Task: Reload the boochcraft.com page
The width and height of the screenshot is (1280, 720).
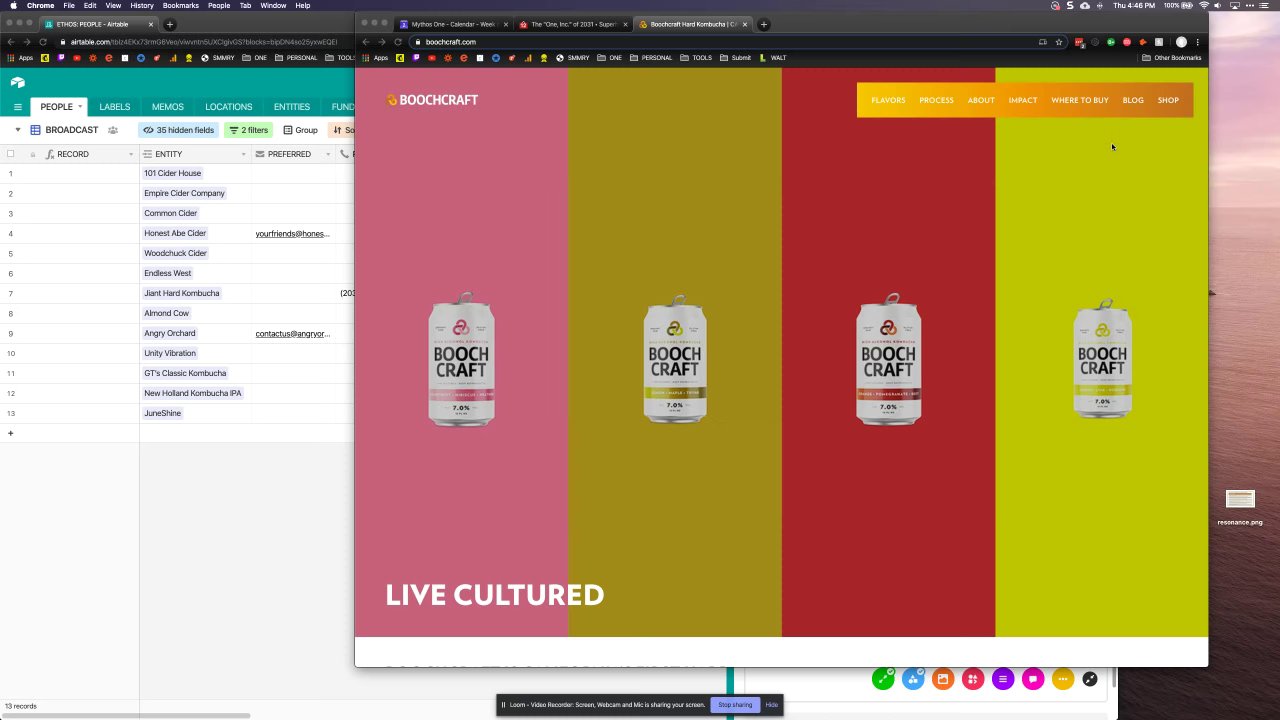Action: coord(398,42)
